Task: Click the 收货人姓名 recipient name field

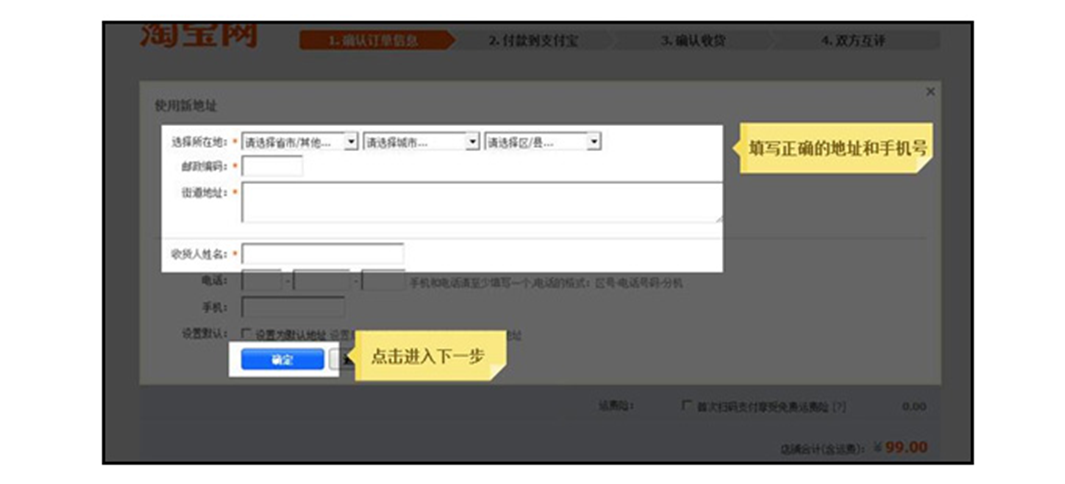Action: (x=323, y=254)
